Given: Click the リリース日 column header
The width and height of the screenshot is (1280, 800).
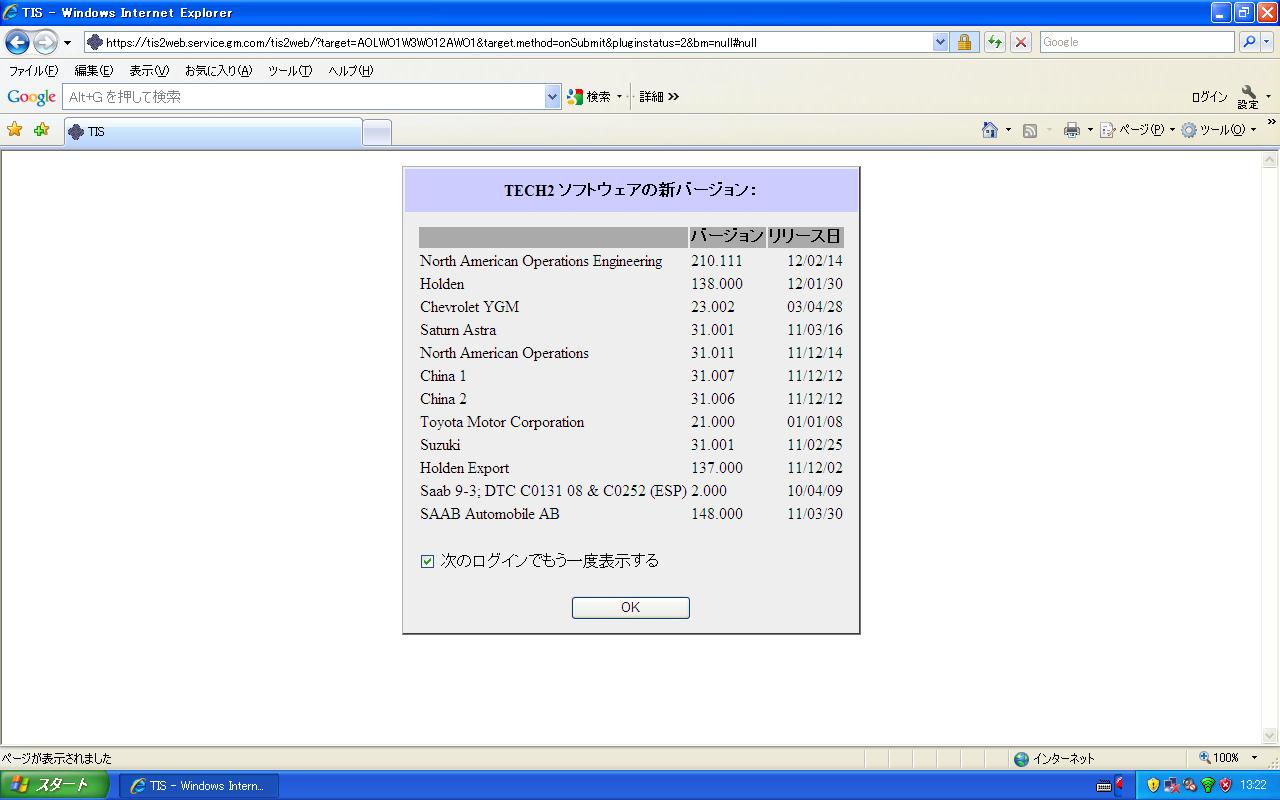Looking at the screenshot, I should (805, 237).
